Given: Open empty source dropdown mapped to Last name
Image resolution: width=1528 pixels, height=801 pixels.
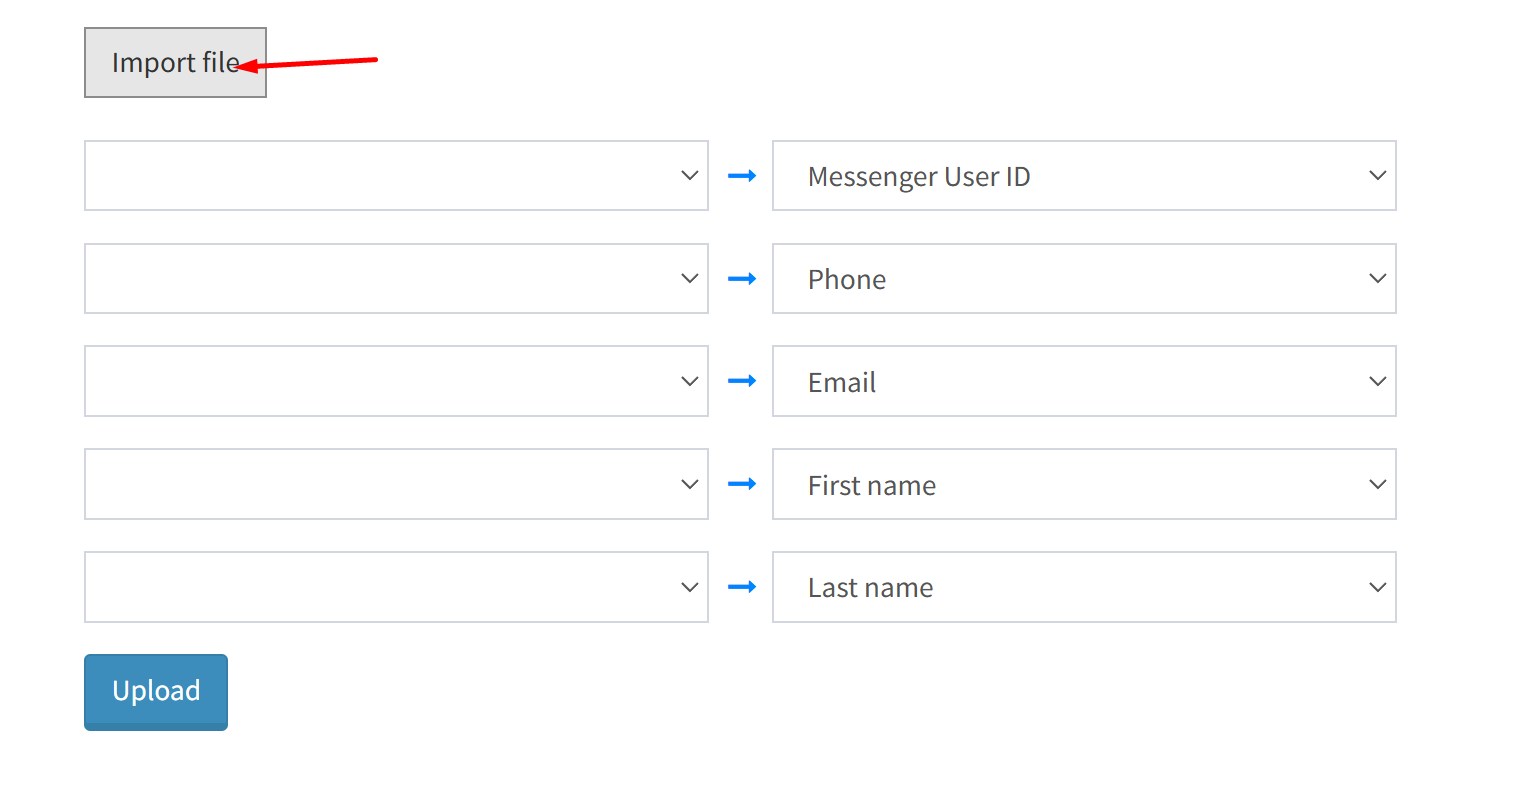Looking at the screenshot, I should pos(396,587).
